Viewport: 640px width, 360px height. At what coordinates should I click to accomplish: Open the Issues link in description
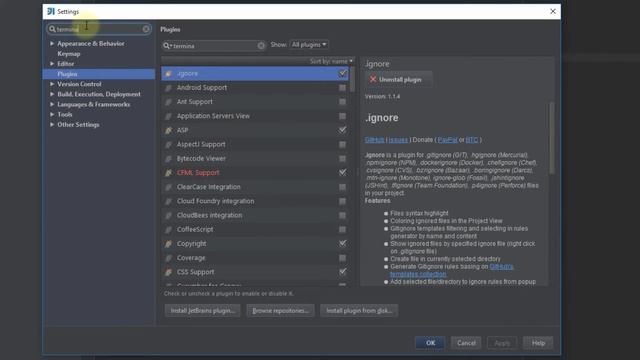tap(398, 140)
